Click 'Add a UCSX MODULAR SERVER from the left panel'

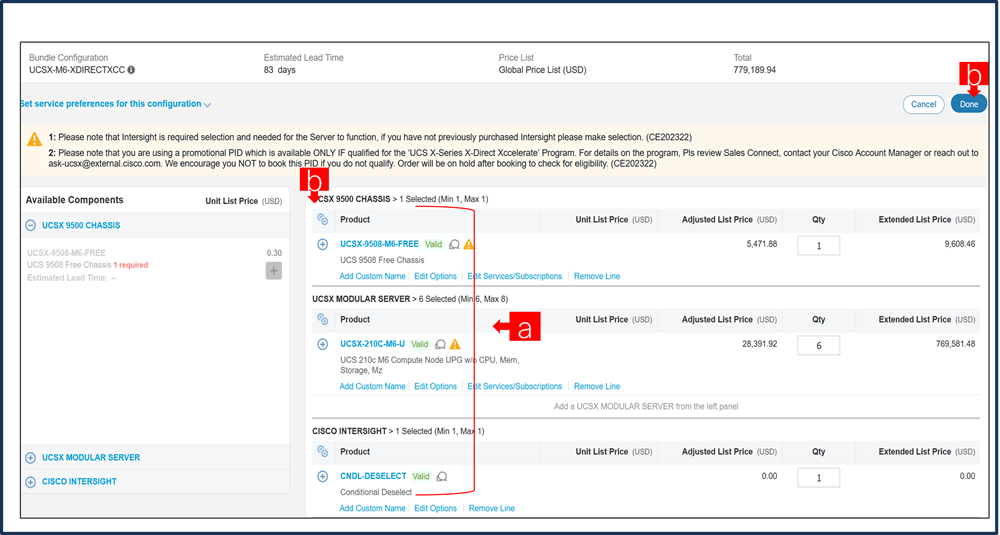646,406
